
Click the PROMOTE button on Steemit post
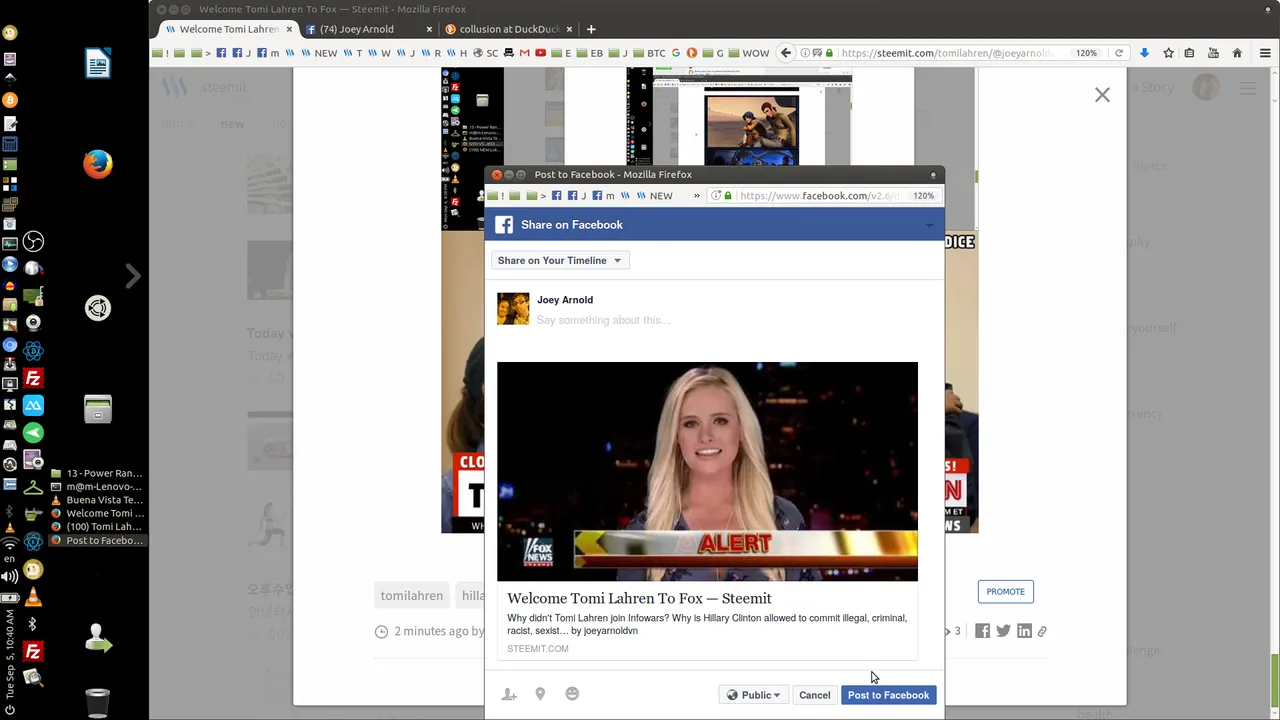point(1005,591)
